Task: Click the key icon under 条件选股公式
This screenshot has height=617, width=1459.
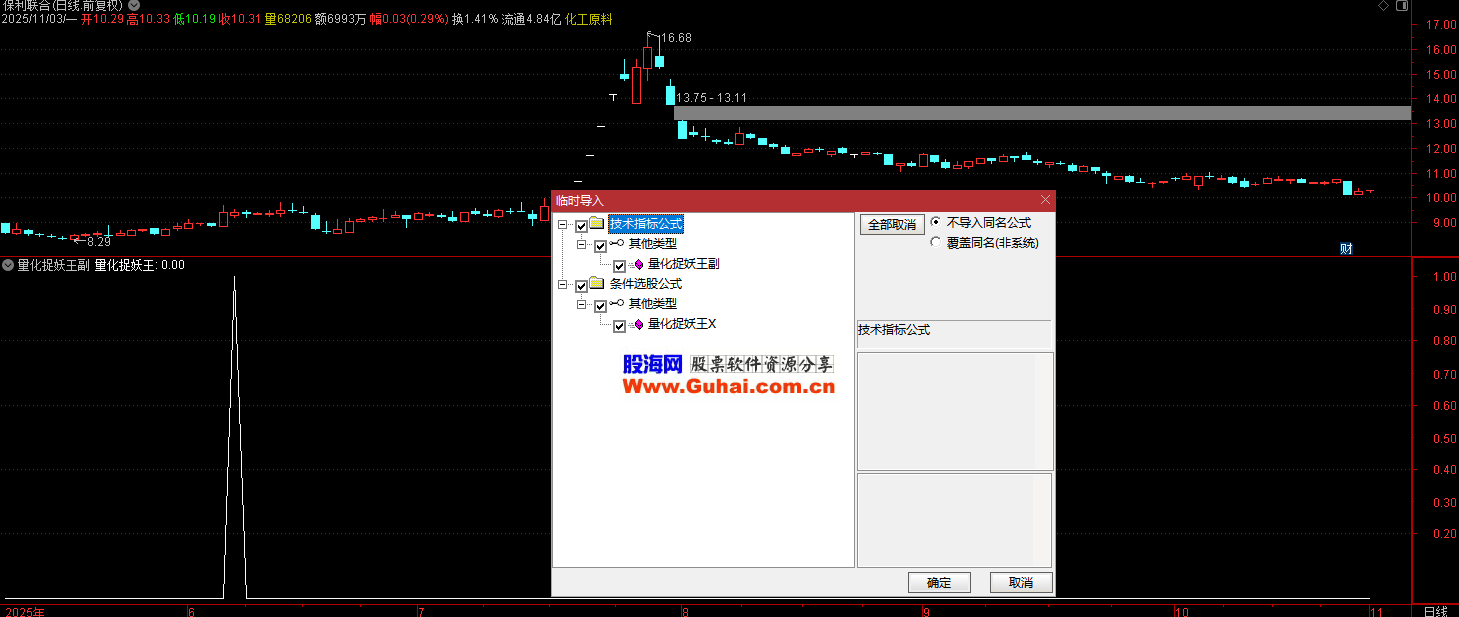Action: (617, 304)
